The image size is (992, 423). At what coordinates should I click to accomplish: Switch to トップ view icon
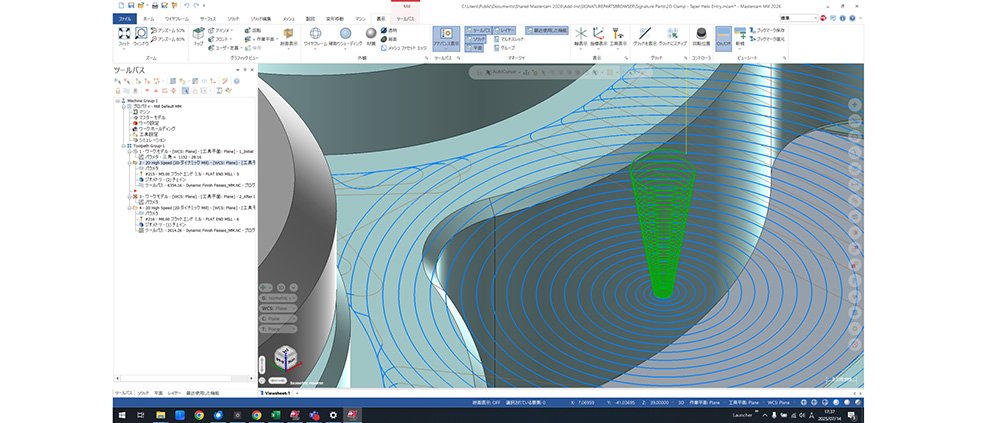199,34
